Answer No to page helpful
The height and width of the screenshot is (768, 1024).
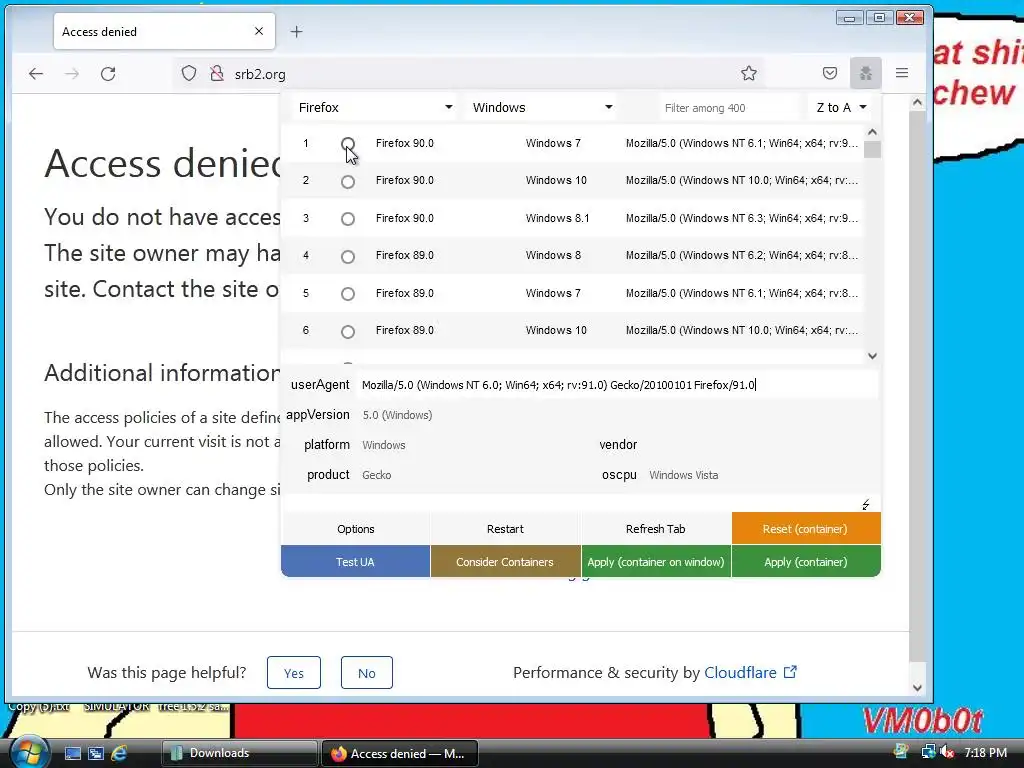coord(366,673)
